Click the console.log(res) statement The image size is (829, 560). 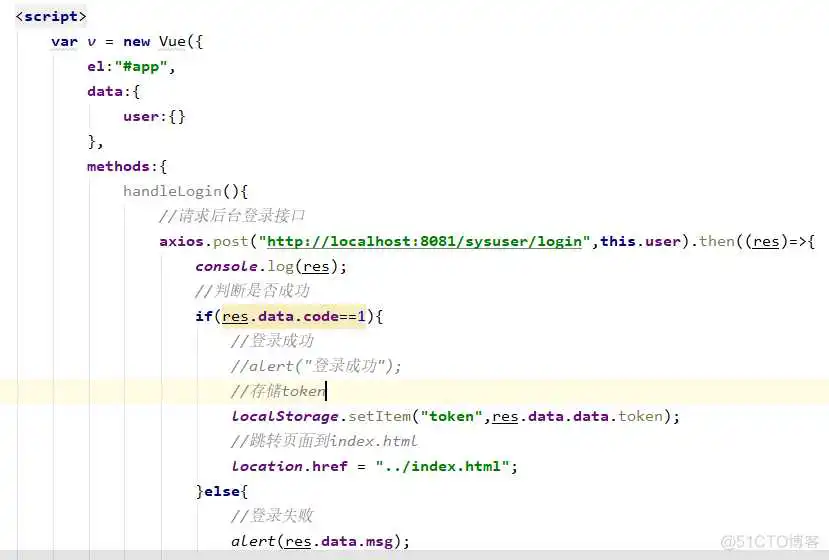click(271, 267)
